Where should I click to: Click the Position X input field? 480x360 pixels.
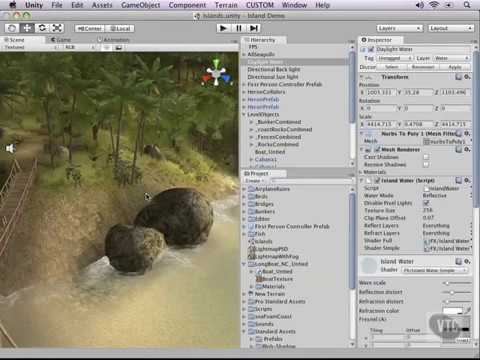[x=380, y=92]
